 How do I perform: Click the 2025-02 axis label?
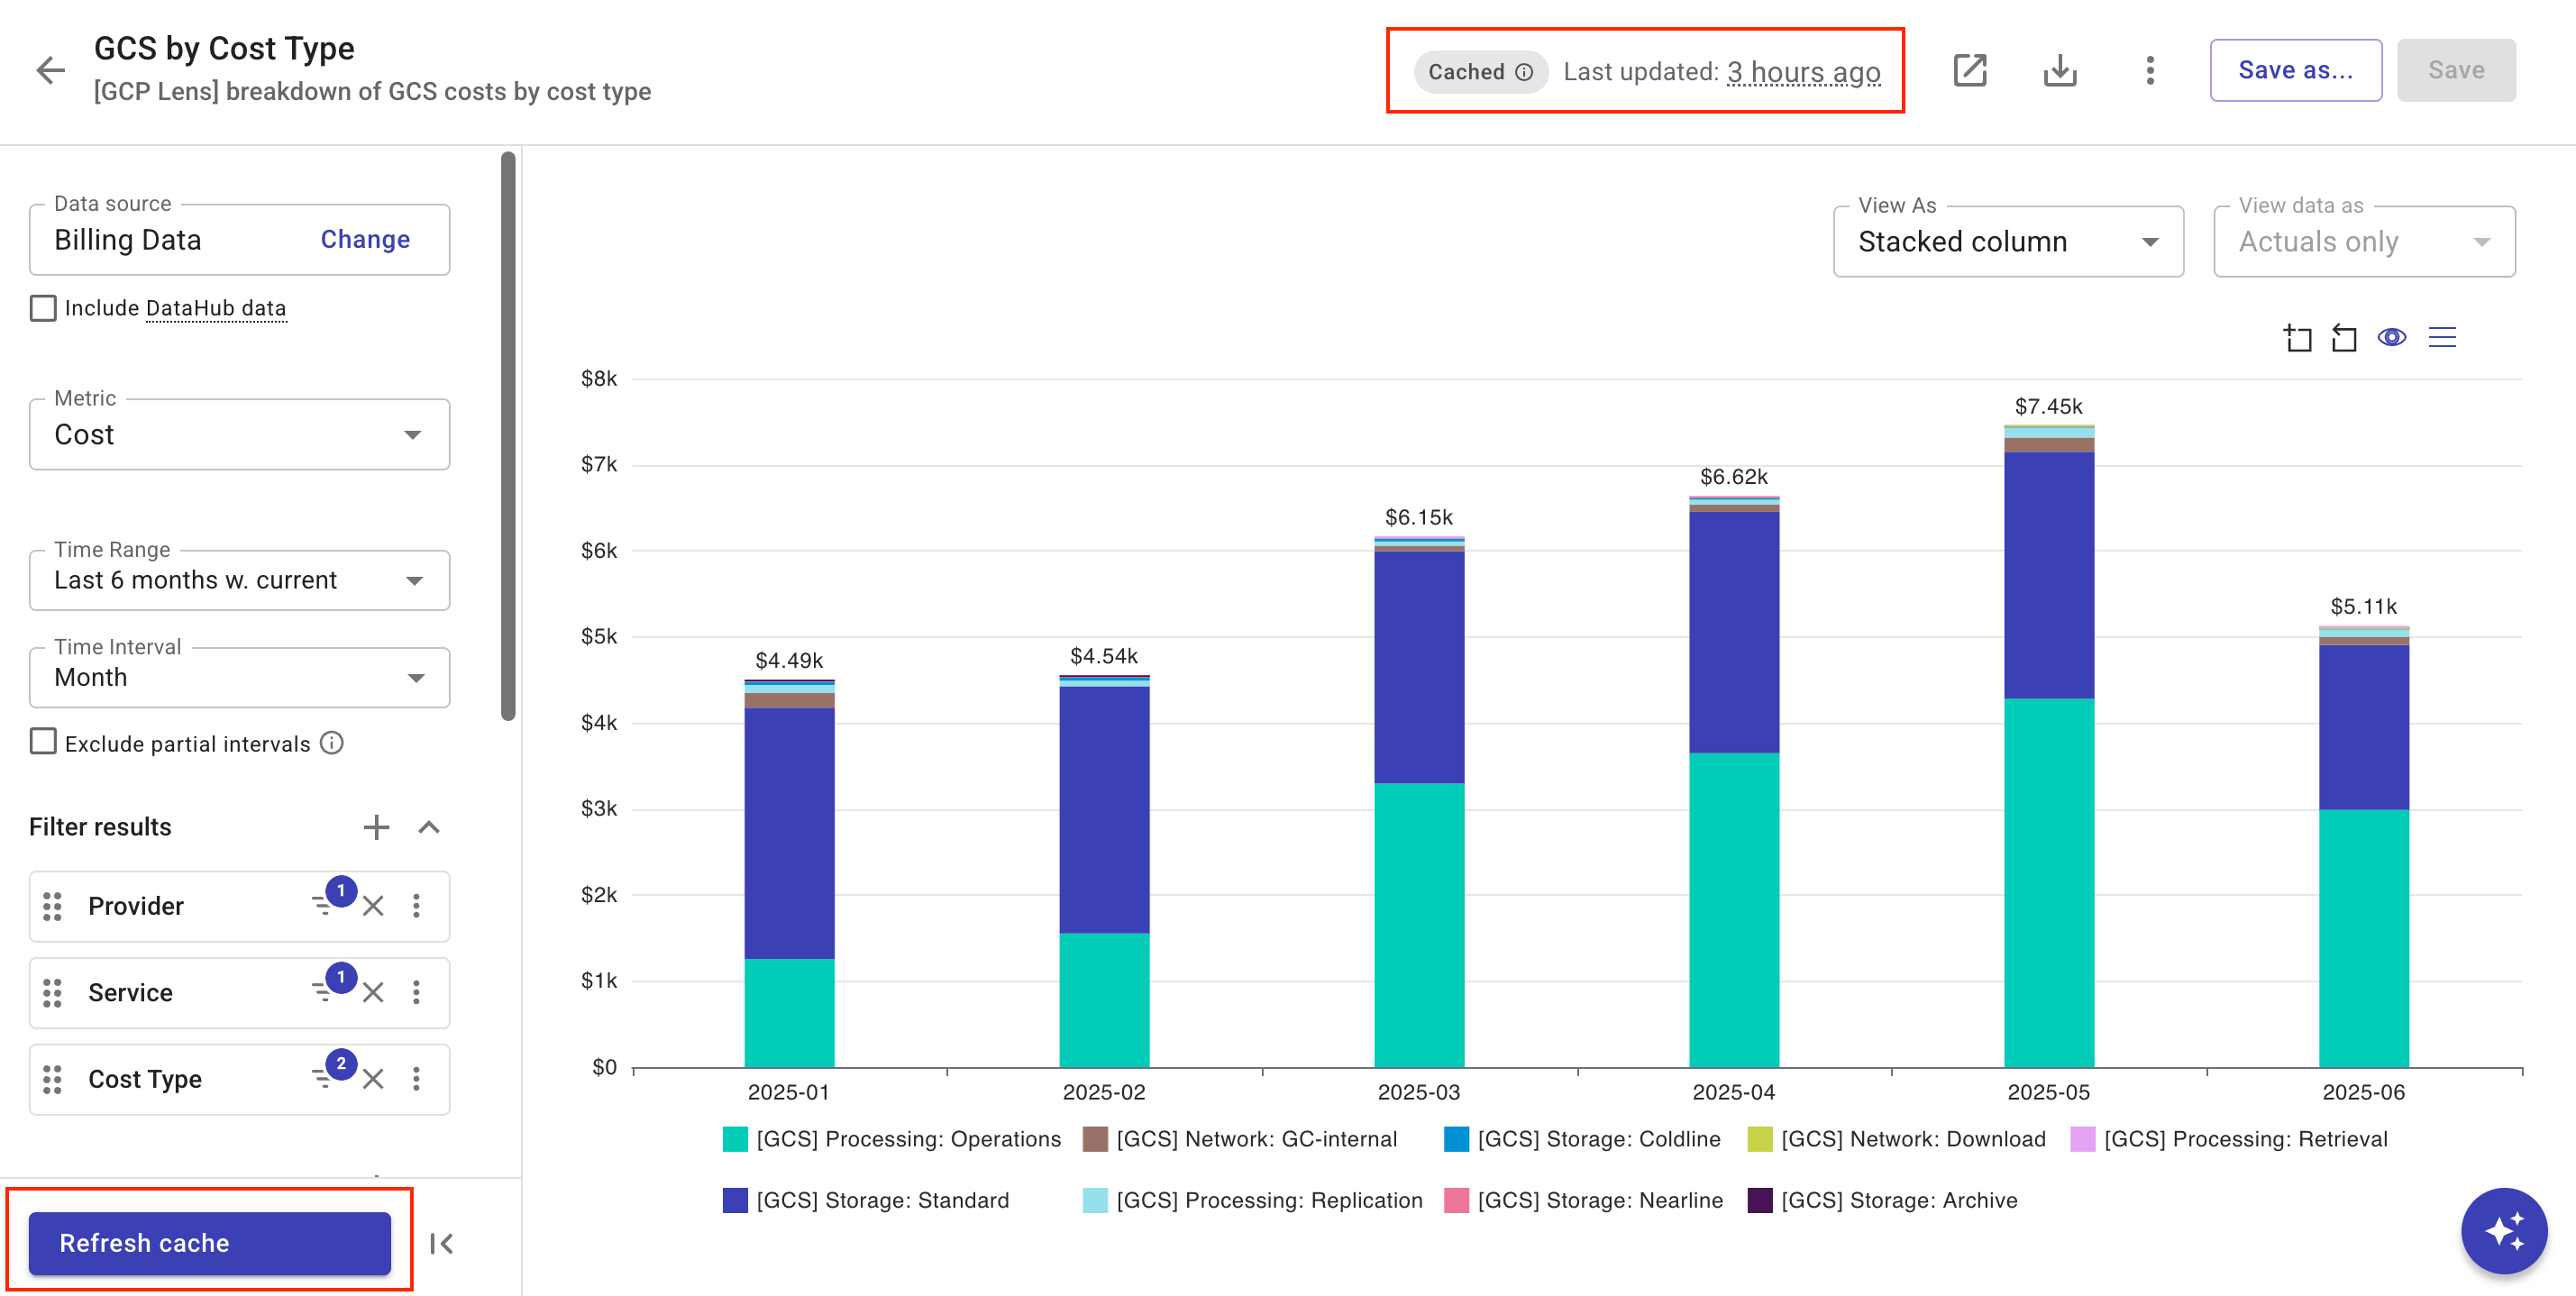[x=1104, y=1092]
